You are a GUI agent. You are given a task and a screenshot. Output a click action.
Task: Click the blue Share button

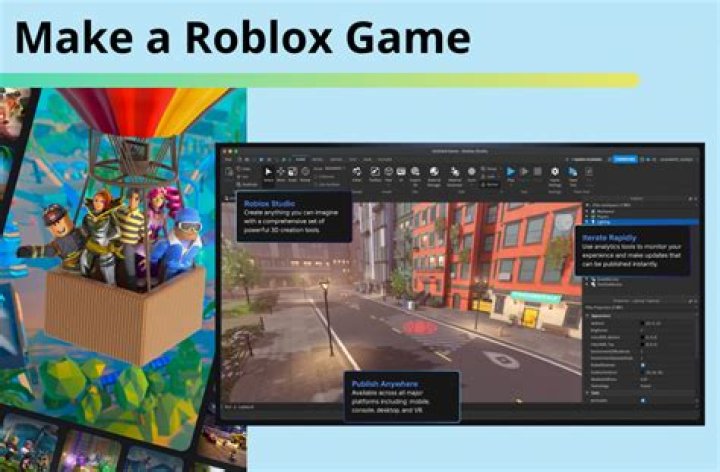coord(624,158)
